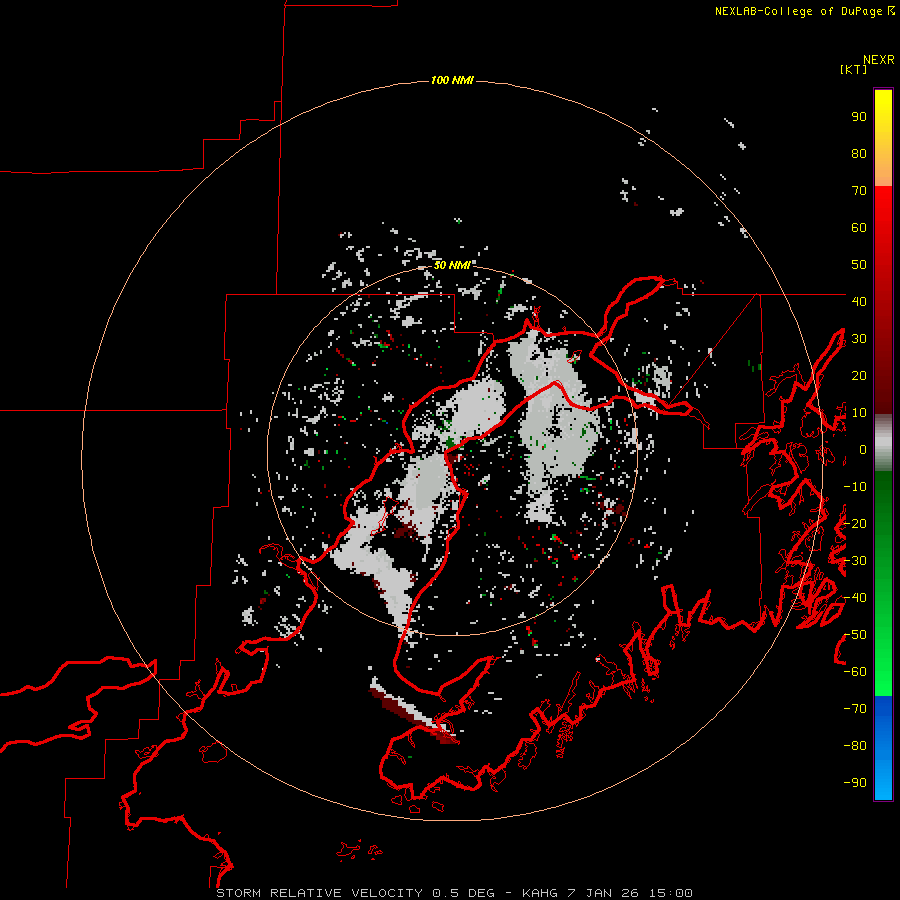Viewport: 900px width, 900px height.
Task: Click the positive 70 value on the velocity scale
Action: (859, 191)
